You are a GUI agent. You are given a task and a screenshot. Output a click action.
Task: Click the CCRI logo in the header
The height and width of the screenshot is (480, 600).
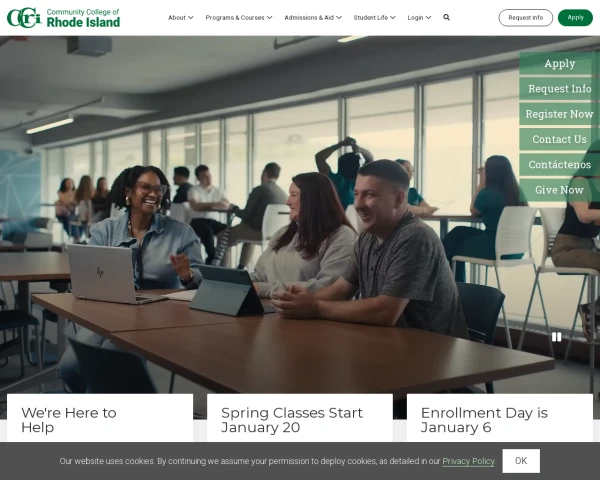click(x=63, y=17)
